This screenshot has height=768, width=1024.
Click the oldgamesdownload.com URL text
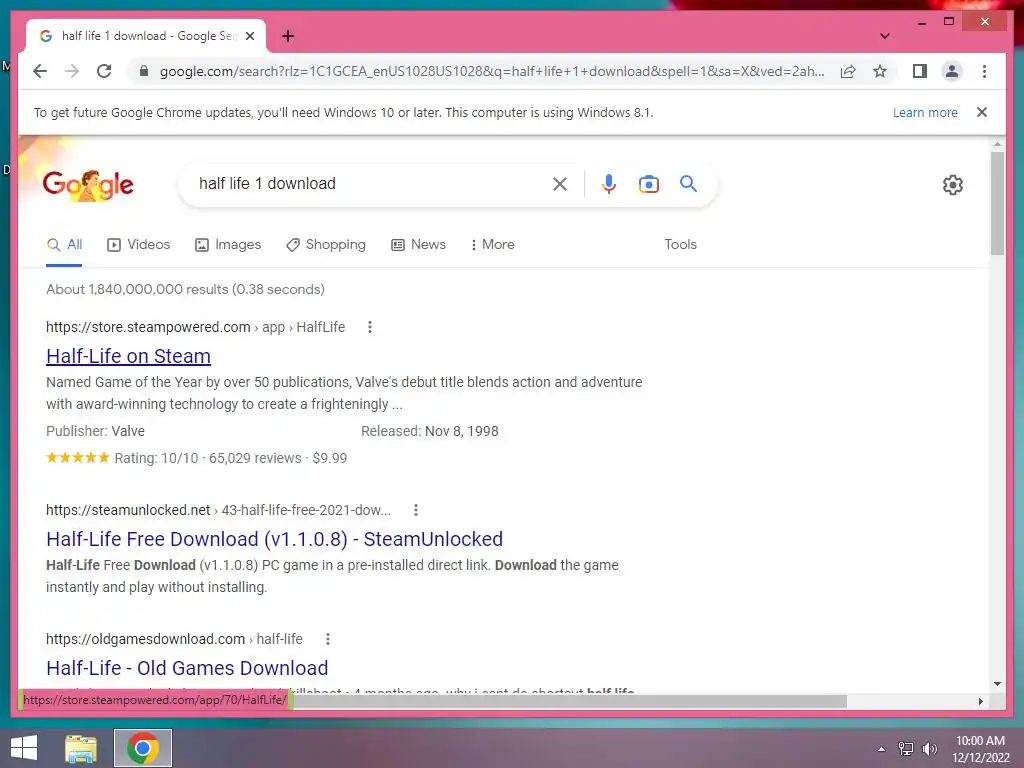click(x=174, y=639)
